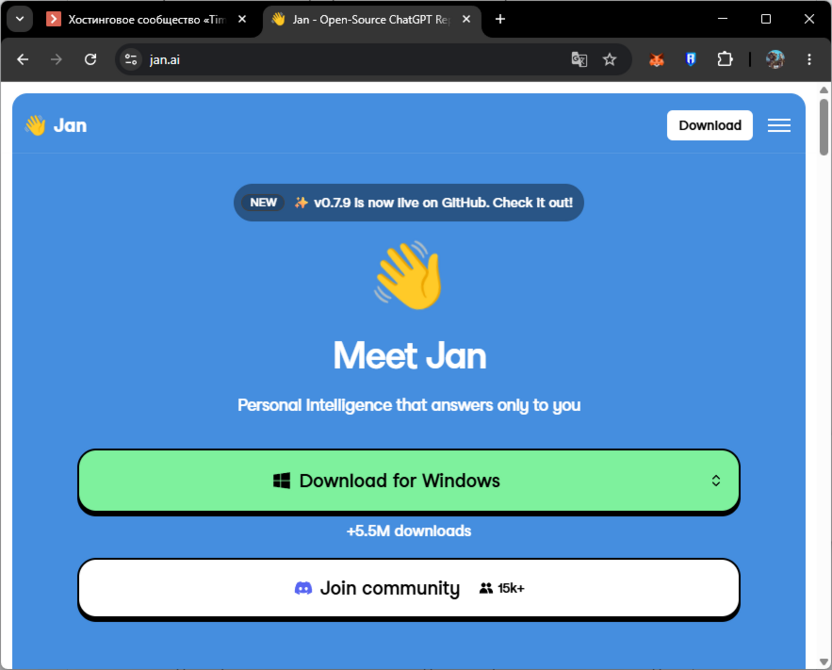
Task: Maximize the browser window
Action: 766,19
